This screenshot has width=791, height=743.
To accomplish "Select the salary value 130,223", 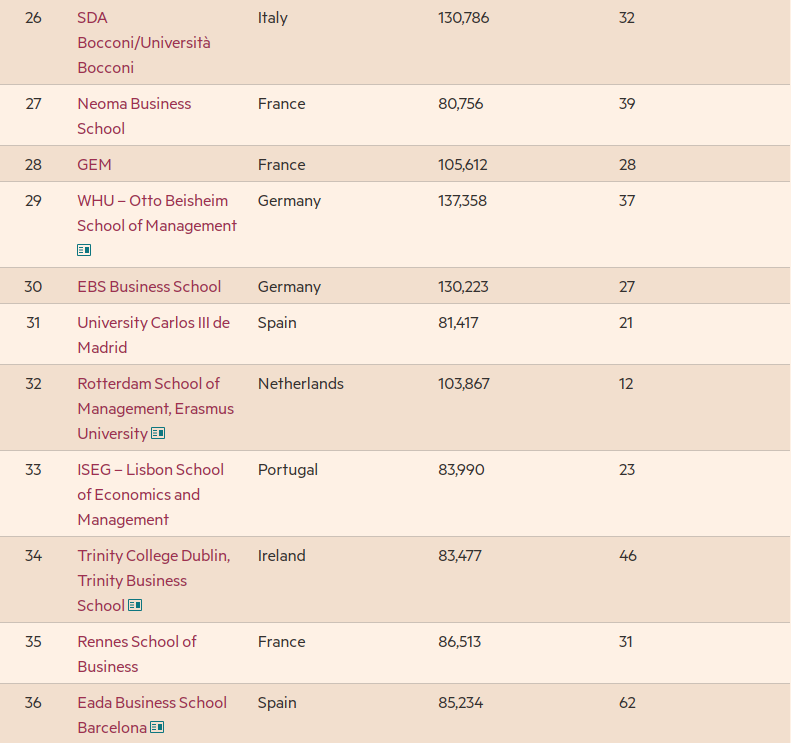I will [x=463, y=287].
